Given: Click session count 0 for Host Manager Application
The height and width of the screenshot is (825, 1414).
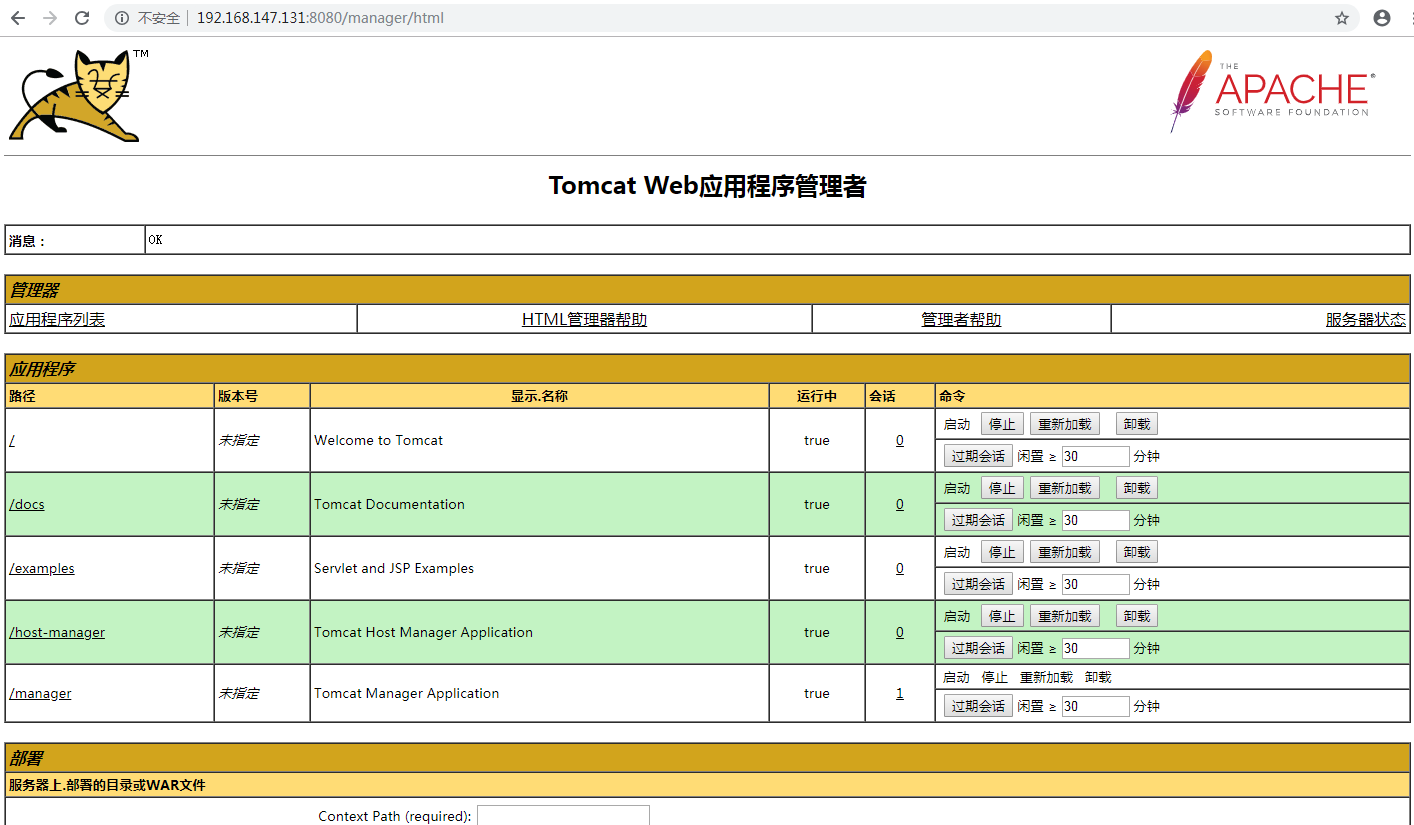Looking at the screenshot, I should click(x=900, y=632).
